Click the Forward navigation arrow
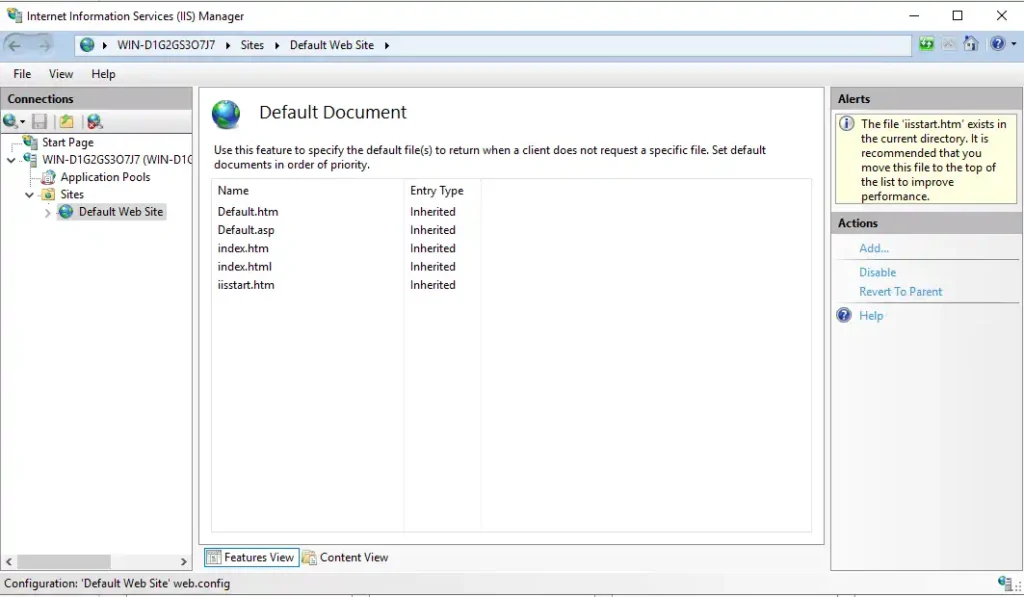 [x=44, y=45]
